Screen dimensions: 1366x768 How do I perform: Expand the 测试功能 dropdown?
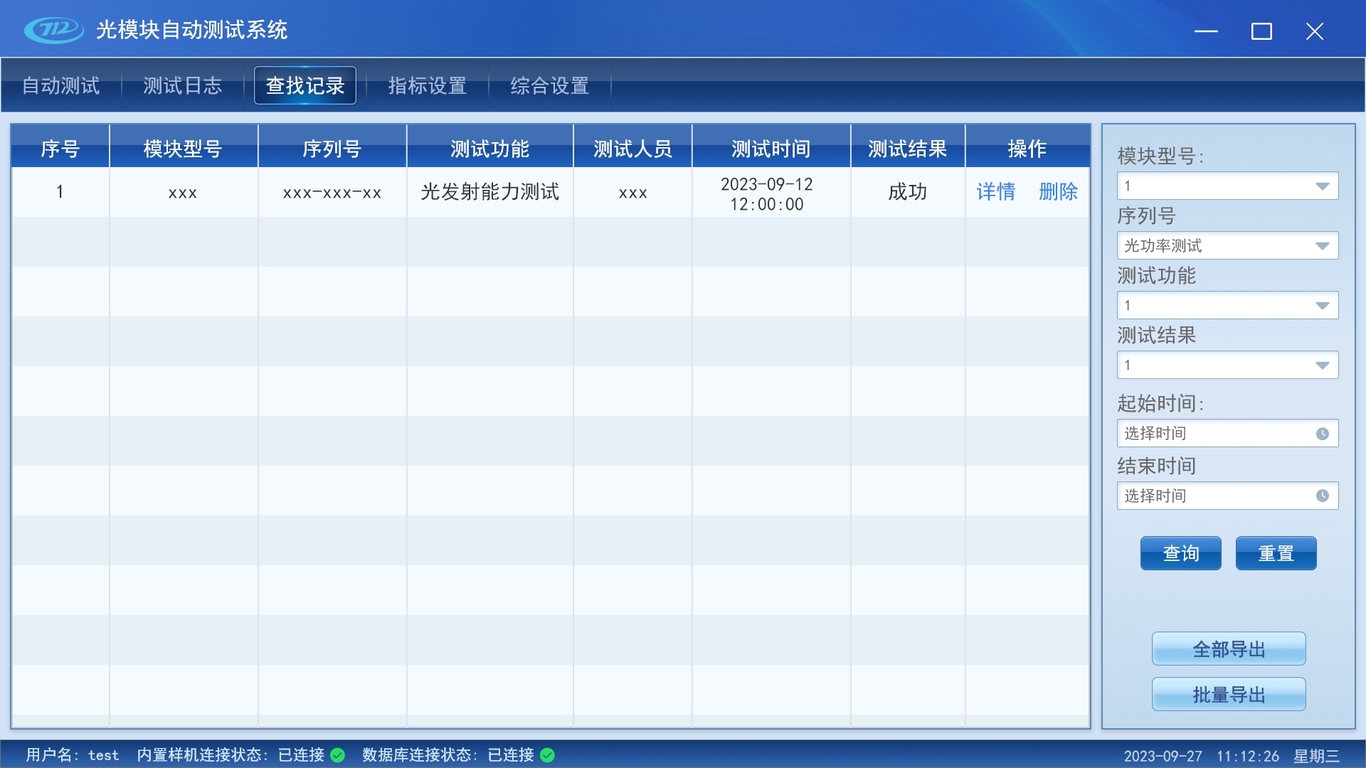(1227, 306)
